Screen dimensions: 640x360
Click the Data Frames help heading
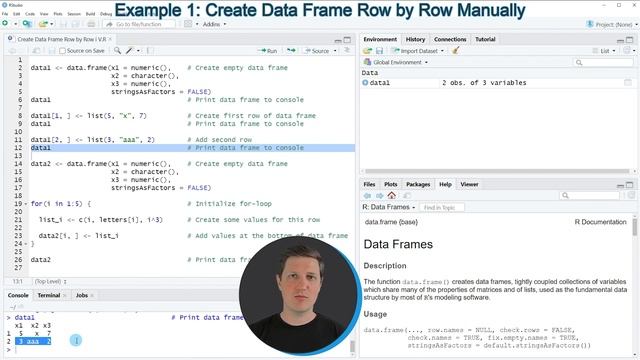(398, 244)
